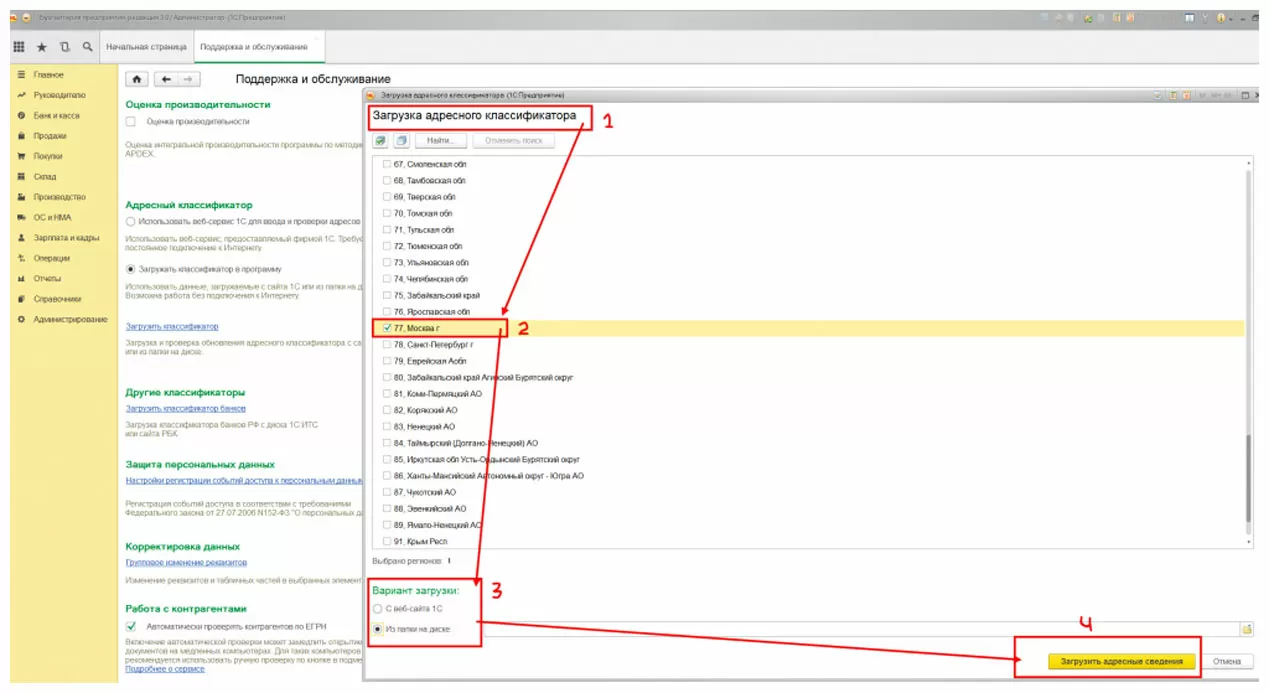
Task: Check region 70, Томская обл
Action: [388, 213]
